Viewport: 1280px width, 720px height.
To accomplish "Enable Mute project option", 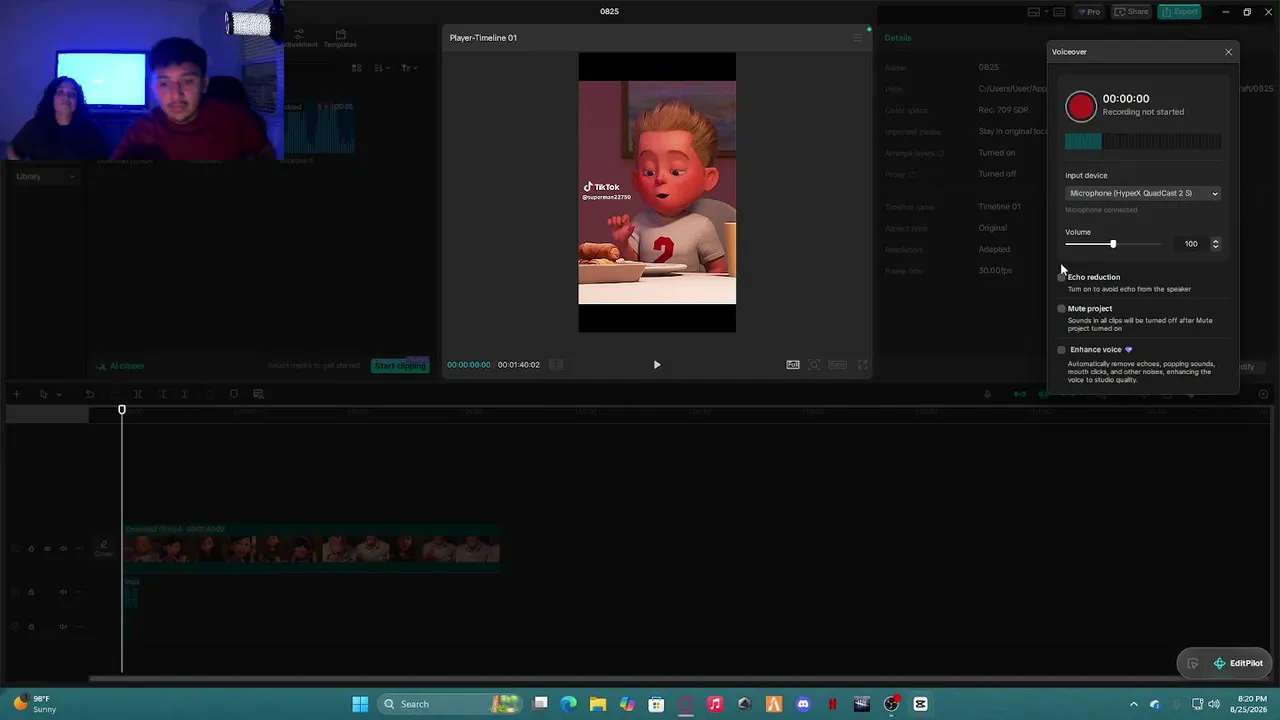I will click(1062, 309).
